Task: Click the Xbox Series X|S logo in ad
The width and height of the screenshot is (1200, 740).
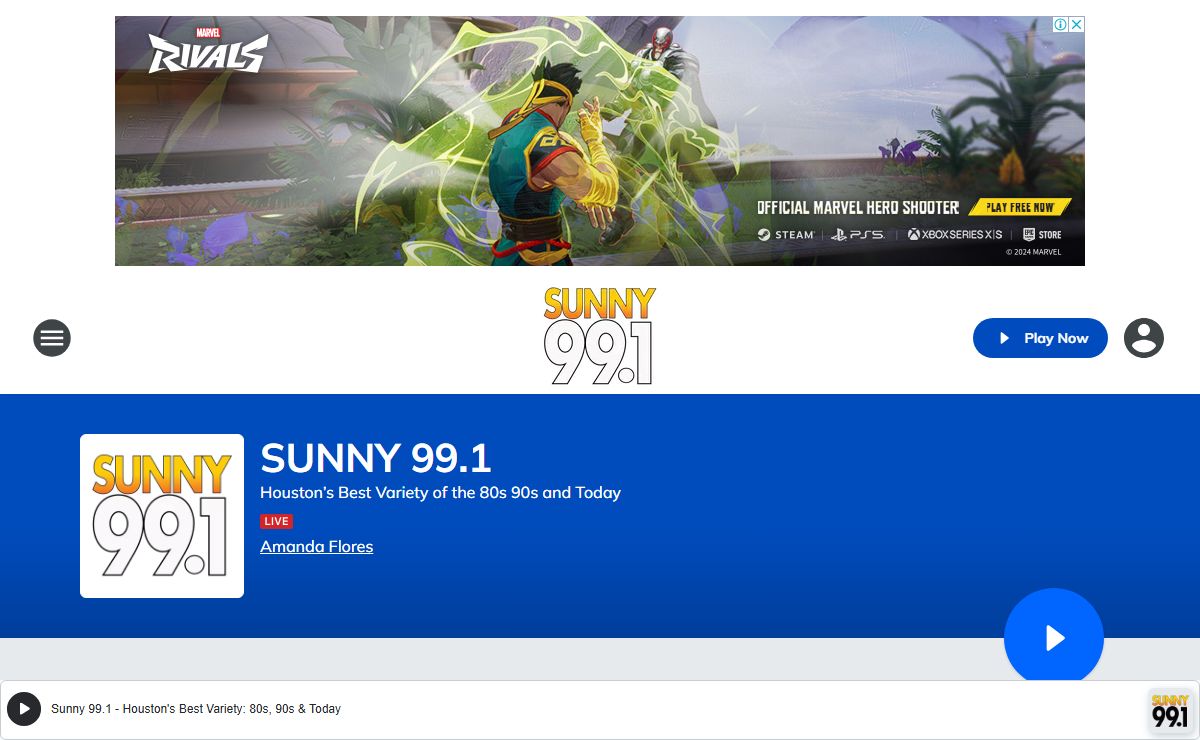Action: pyautogui.click(x=955, y=235)
